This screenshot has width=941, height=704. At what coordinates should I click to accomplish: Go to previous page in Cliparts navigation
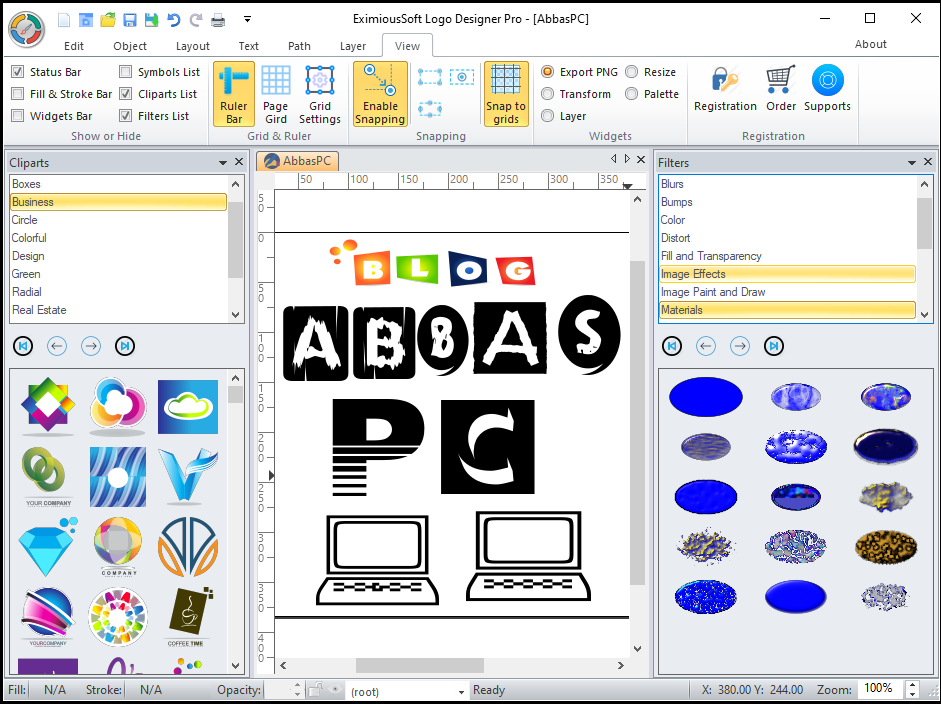(x=57, y=346)
